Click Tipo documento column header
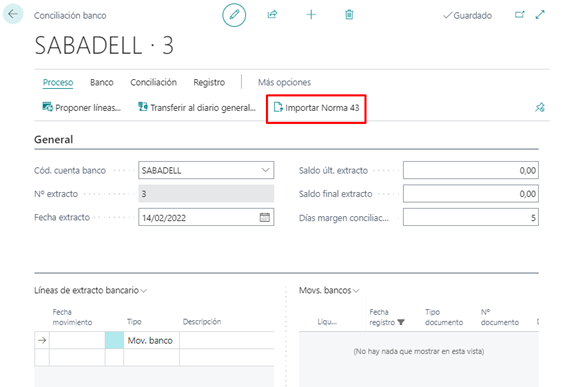 point(444,317)
